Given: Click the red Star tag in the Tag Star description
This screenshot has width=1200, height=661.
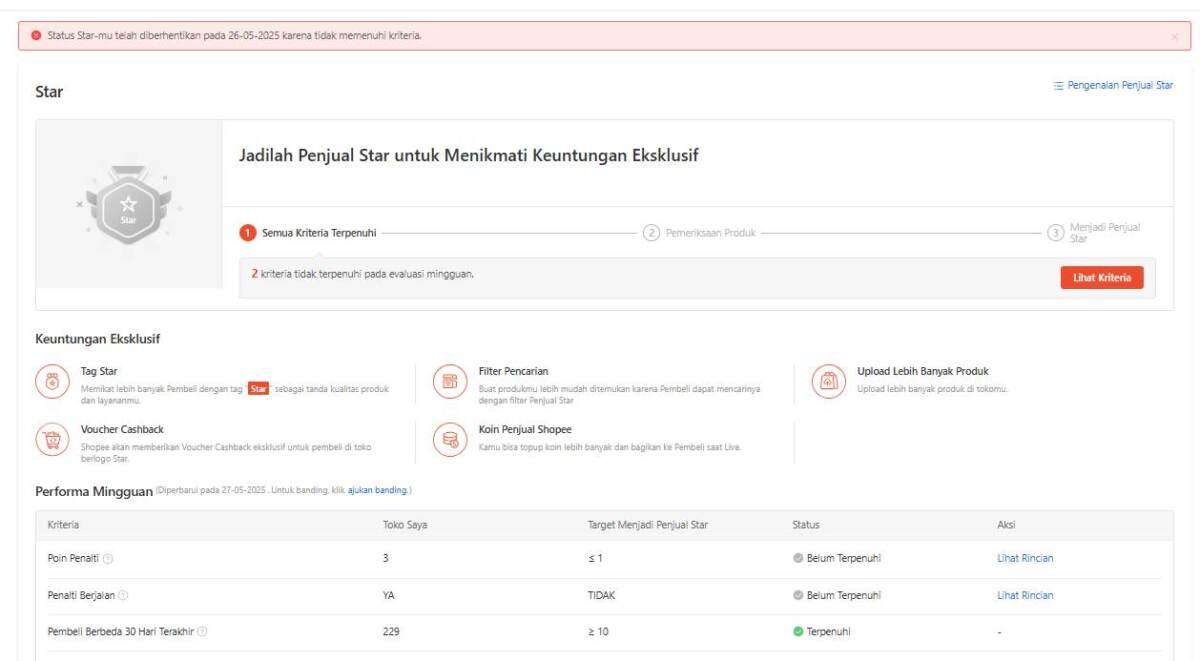Looking at the screenshot, I should 258,389.
